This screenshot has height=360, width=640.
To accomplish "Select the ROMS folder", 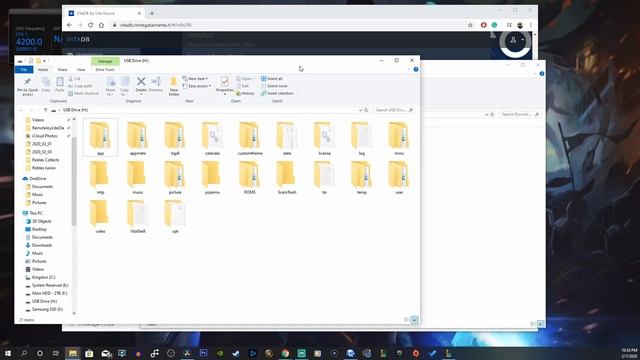I will [250, 177].
